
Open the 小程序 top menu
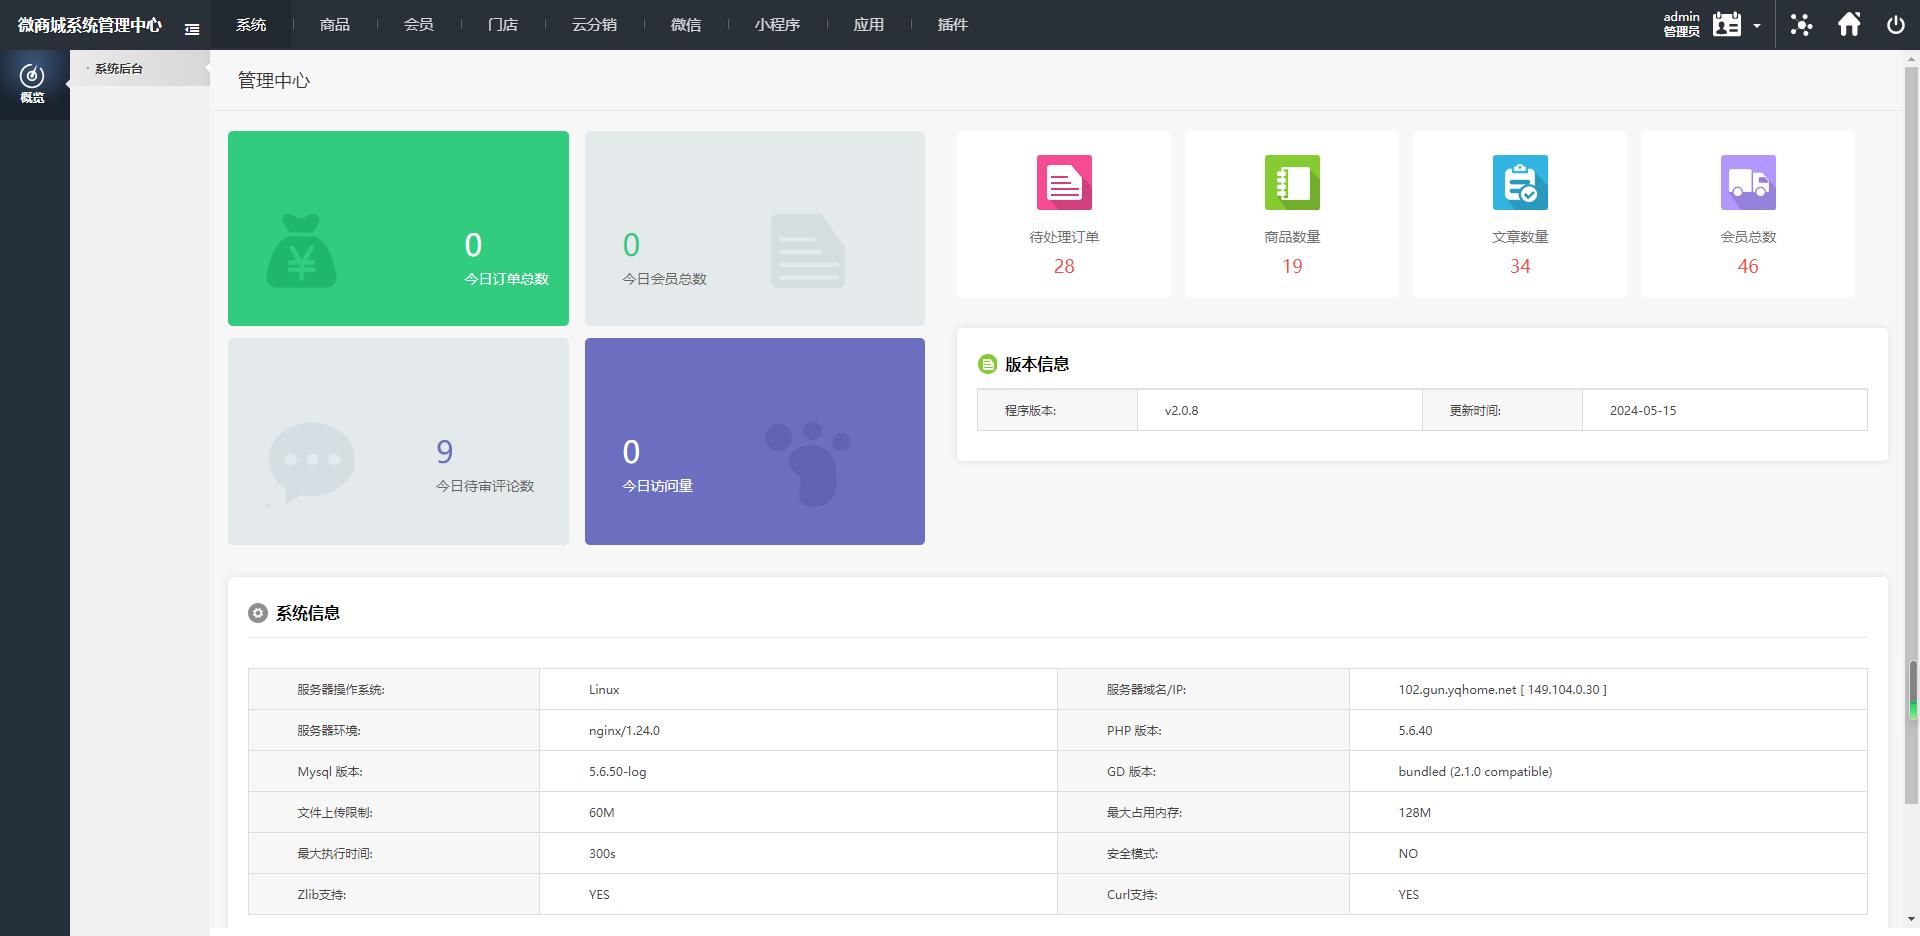pos(777,25)
